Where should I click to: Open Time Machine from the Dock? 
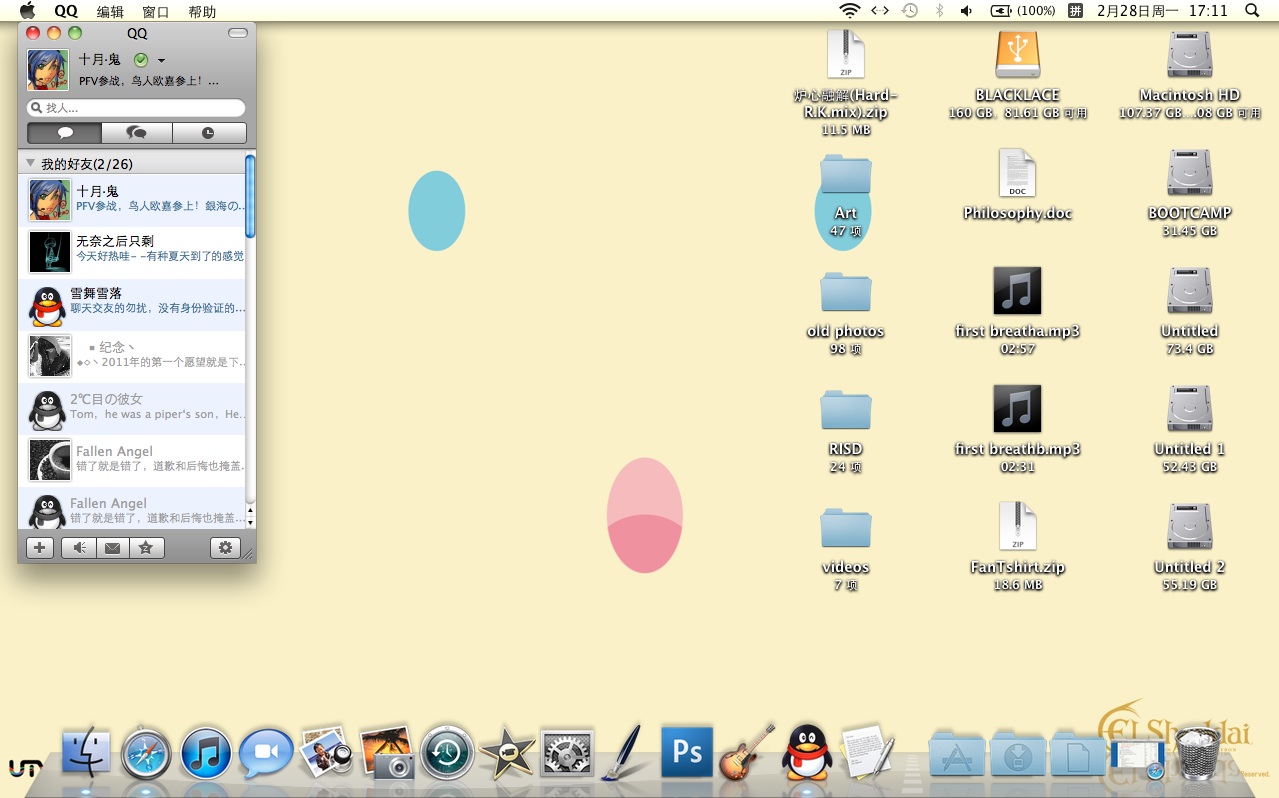pos(447,752)
